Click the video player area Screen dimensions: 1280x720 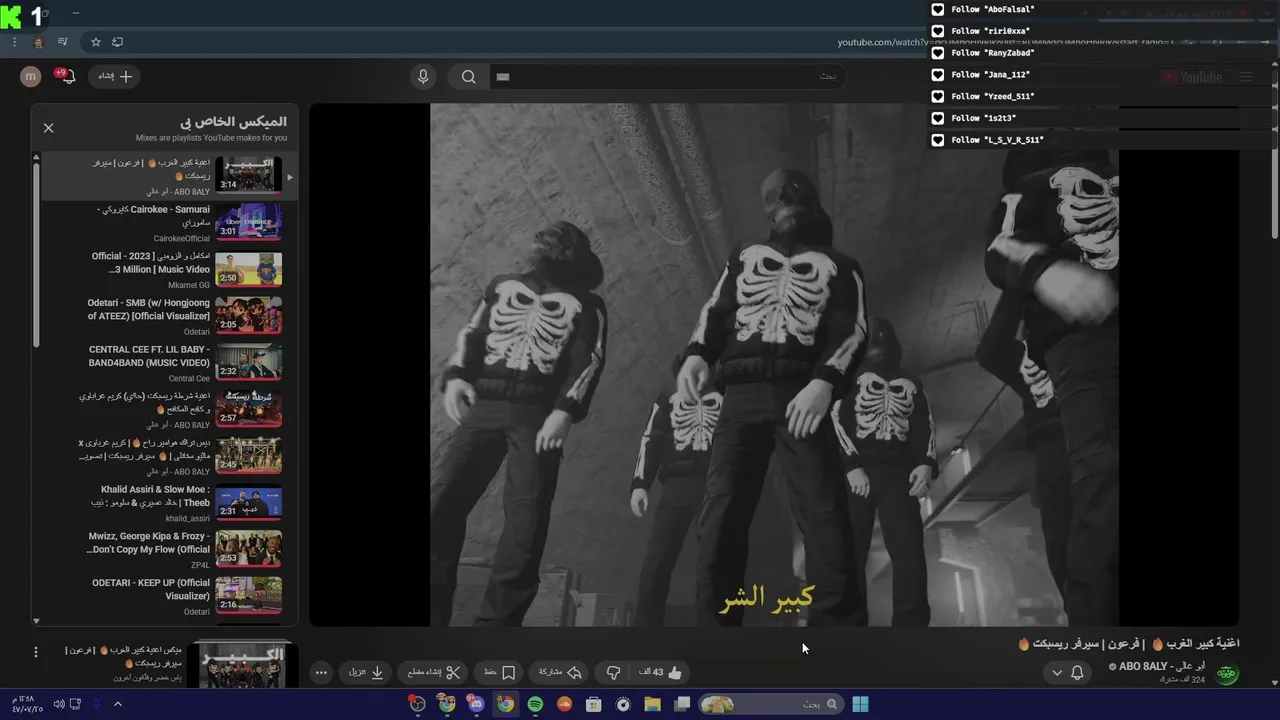click(774, 365)
